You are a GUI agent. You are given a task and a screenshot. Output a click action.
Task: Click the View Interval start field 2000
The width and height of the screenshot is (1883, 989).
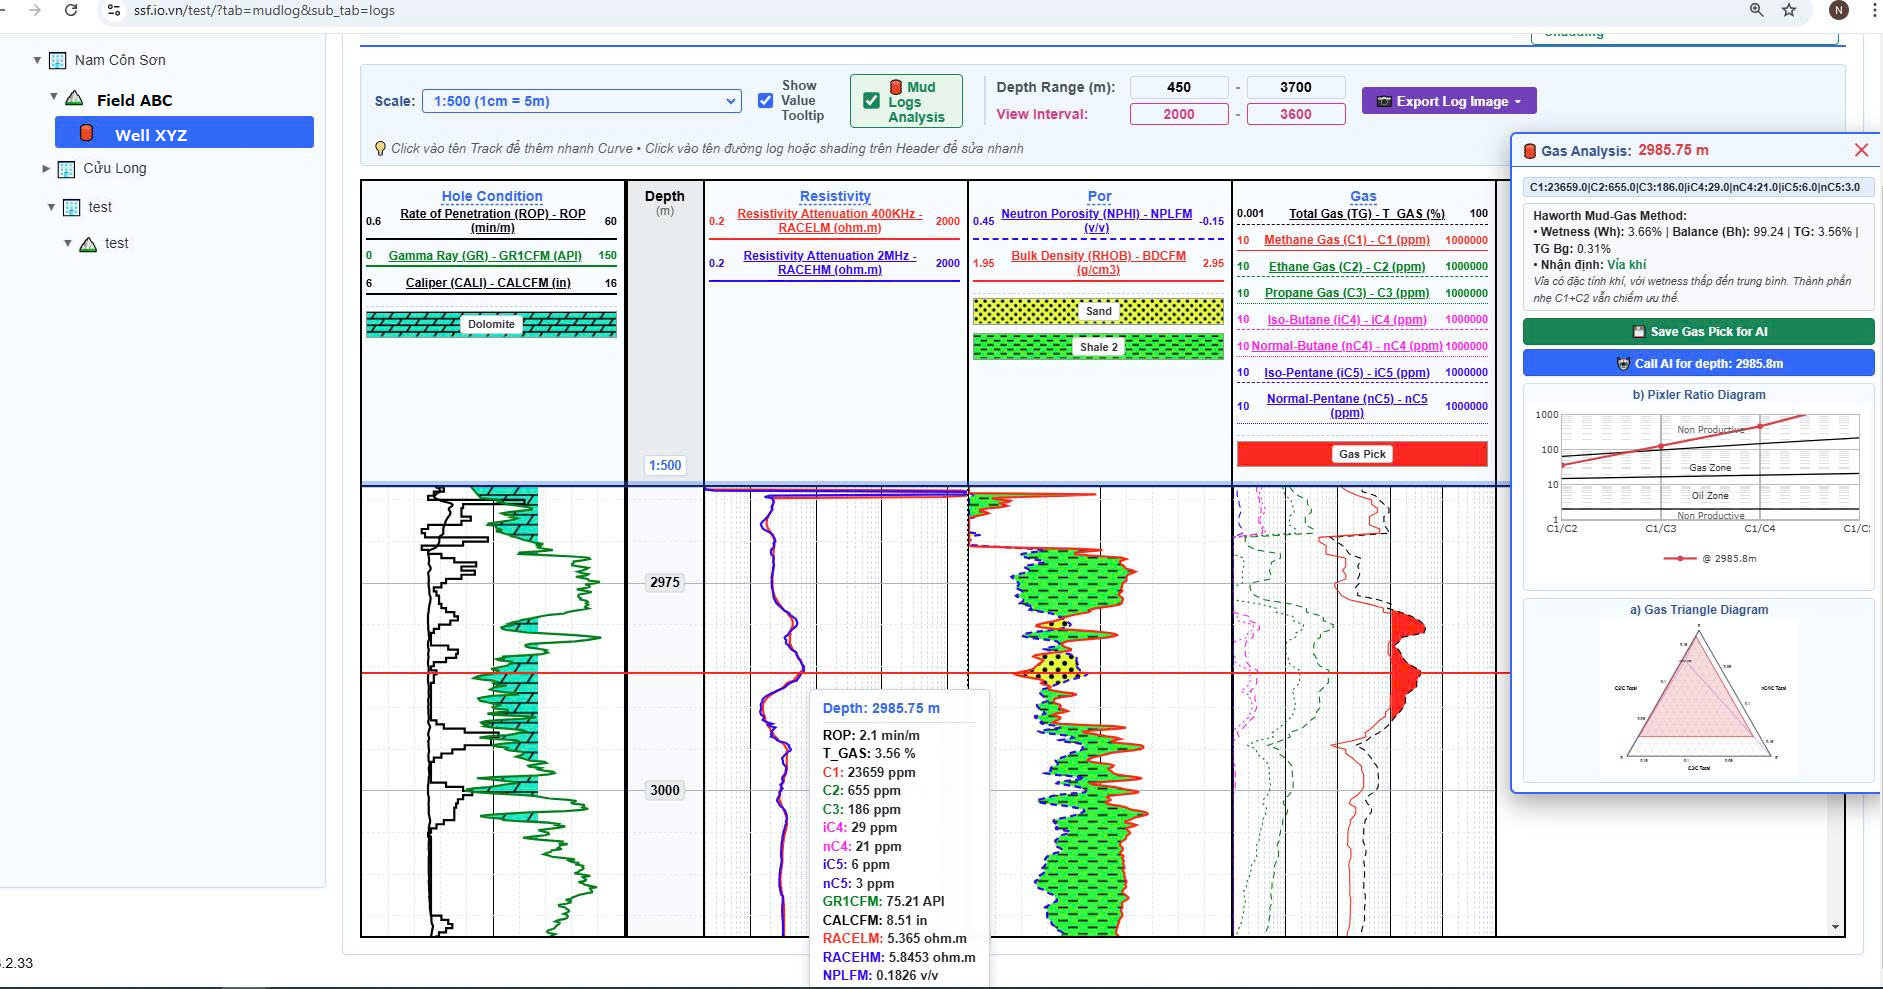point(1178,114)
